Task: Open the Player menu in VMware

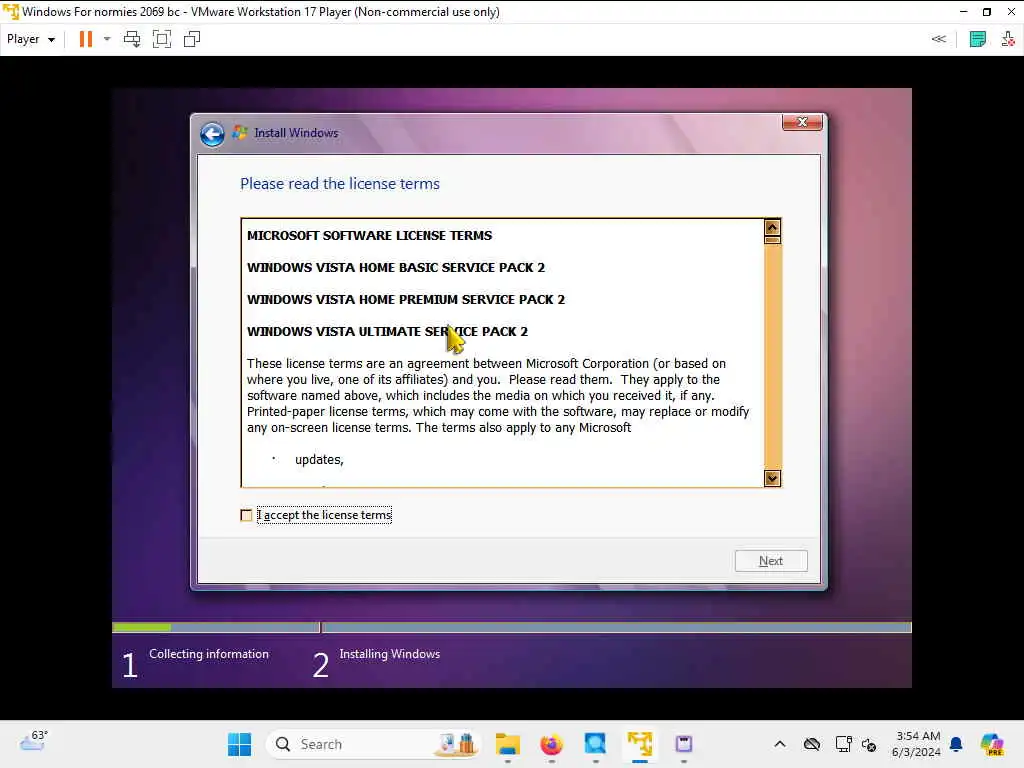Action: click(x=31, y=39)
